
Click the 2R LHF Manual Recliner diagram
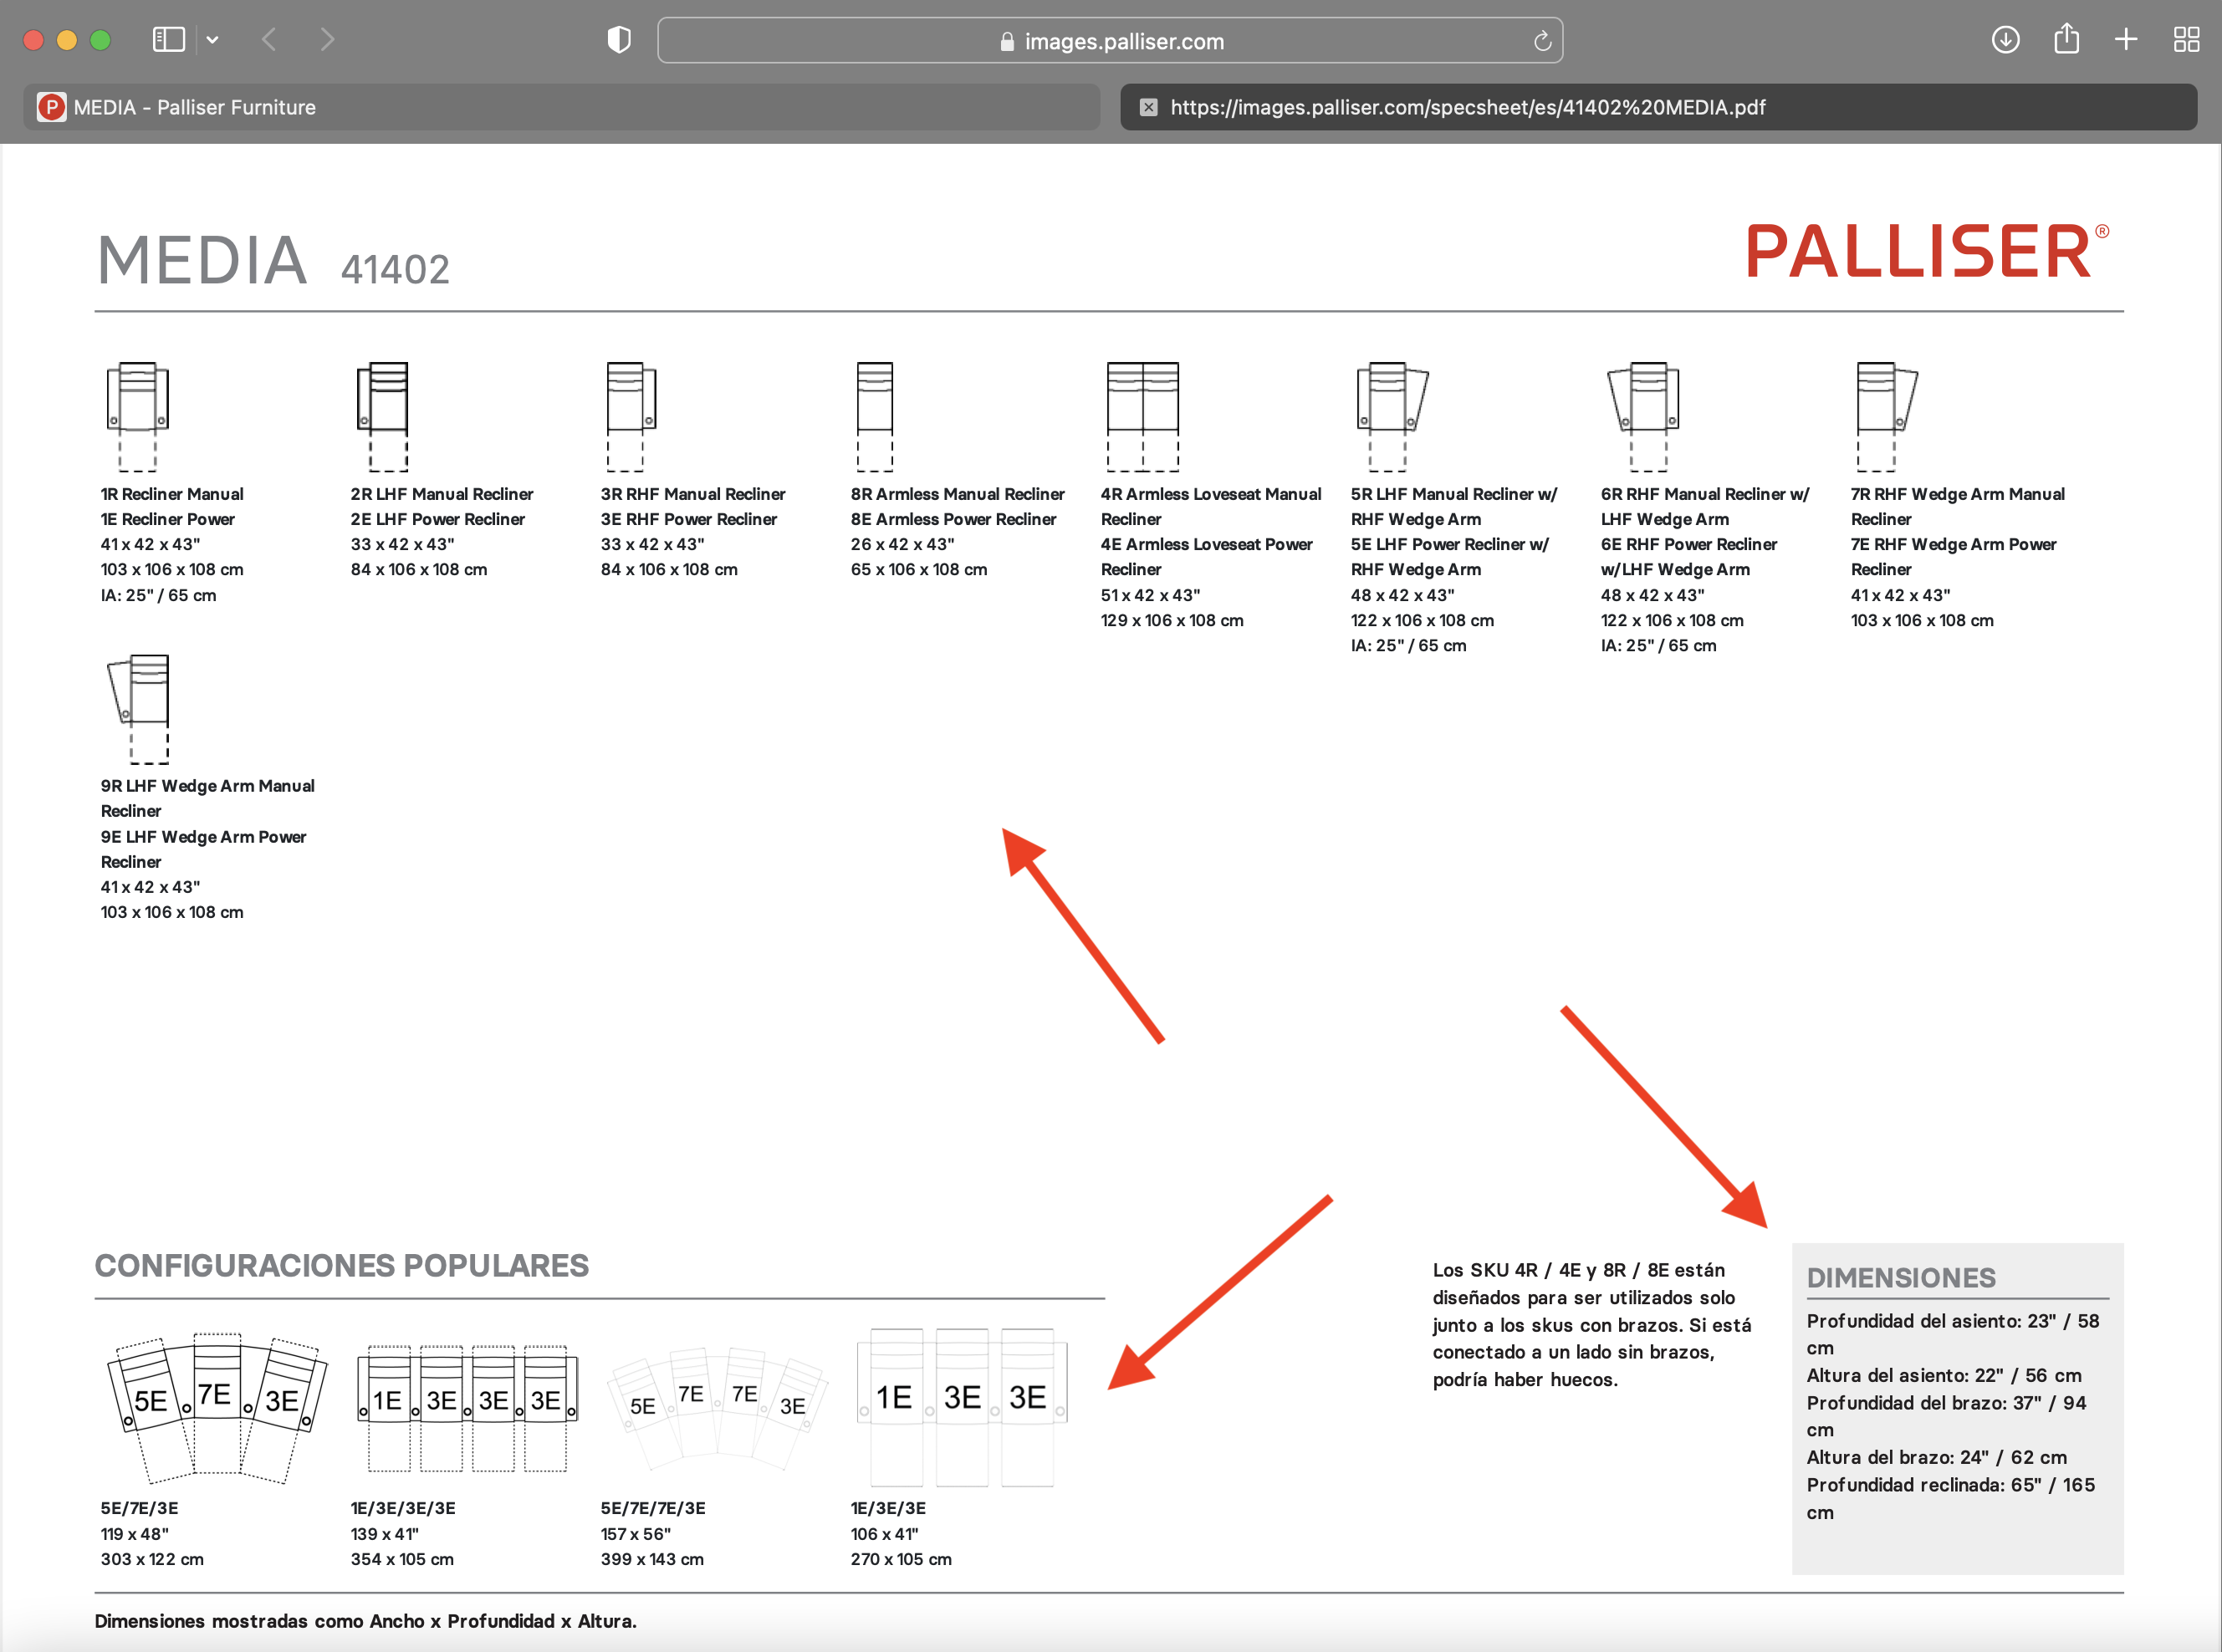[x=383, y=416]
